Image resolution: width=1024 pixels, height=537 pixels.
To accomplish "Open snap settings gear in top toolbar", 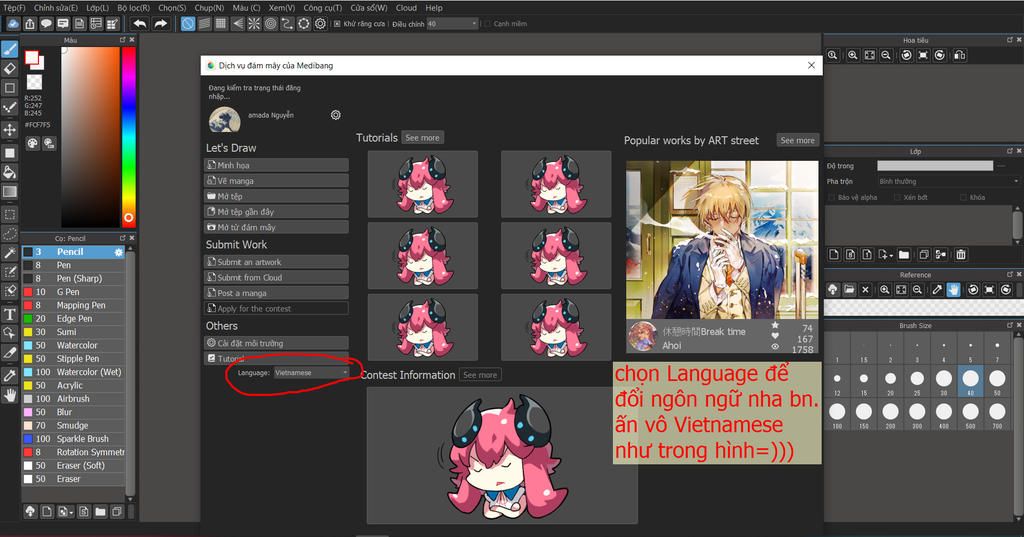I will point(320,24).
